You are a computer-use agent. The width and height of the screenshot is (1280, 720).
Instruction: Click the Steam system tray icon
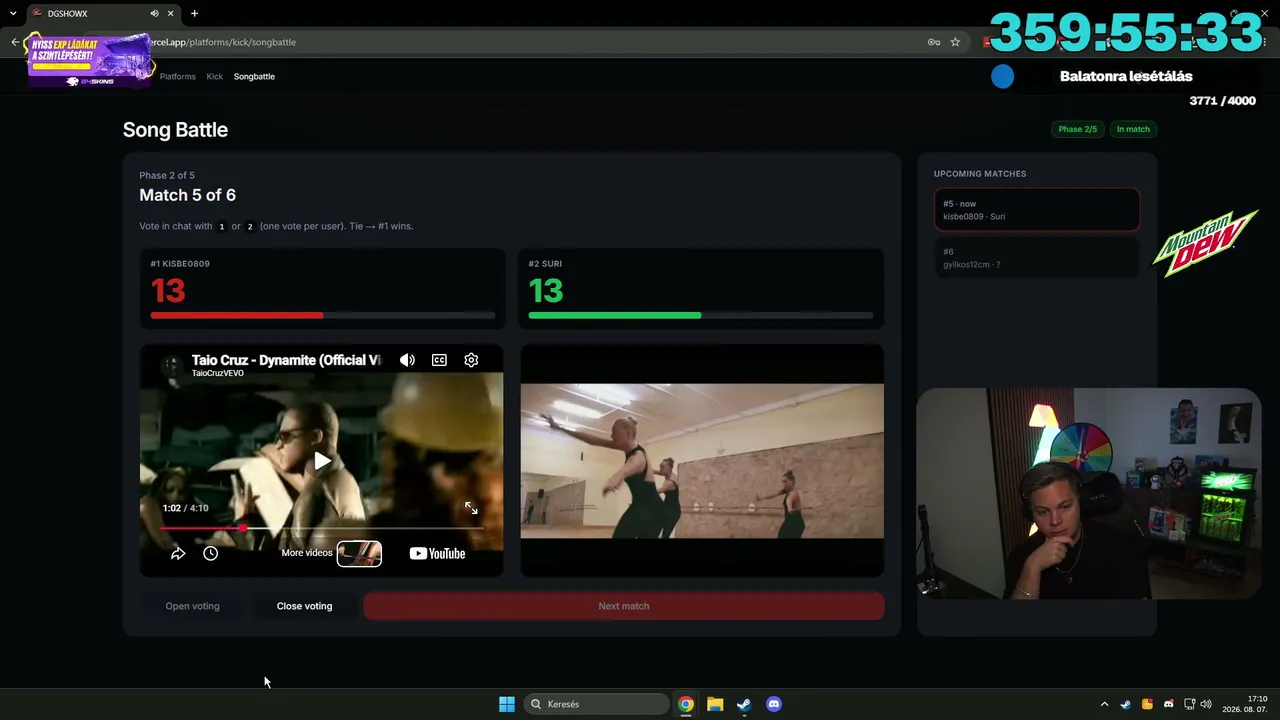pos(1126,704)
